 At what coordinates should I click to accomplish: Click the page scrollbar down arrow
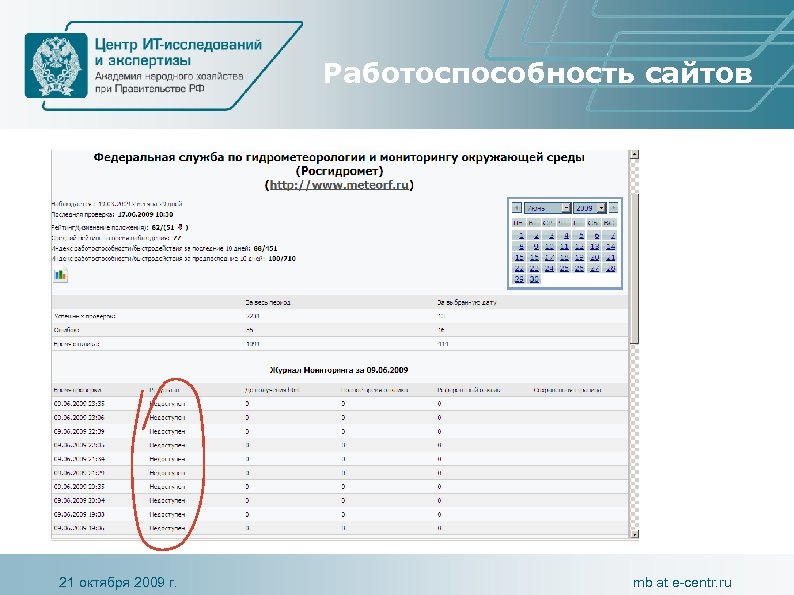[634, 534]
